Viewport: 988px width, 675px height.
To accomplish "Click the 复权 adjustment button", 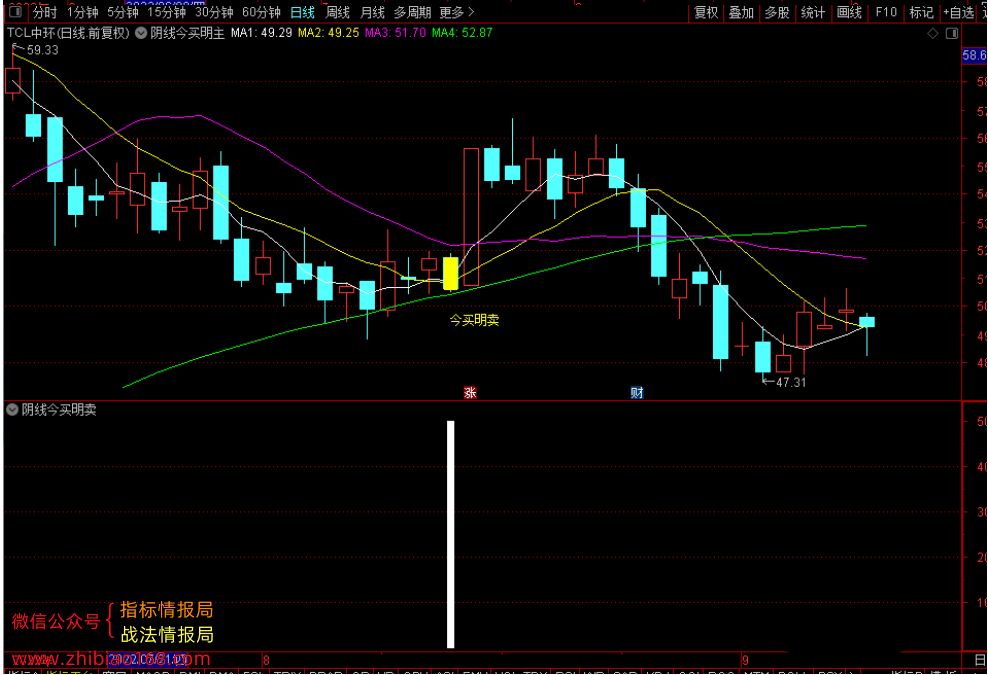I will pyautogui.click(x=706, y=12).
